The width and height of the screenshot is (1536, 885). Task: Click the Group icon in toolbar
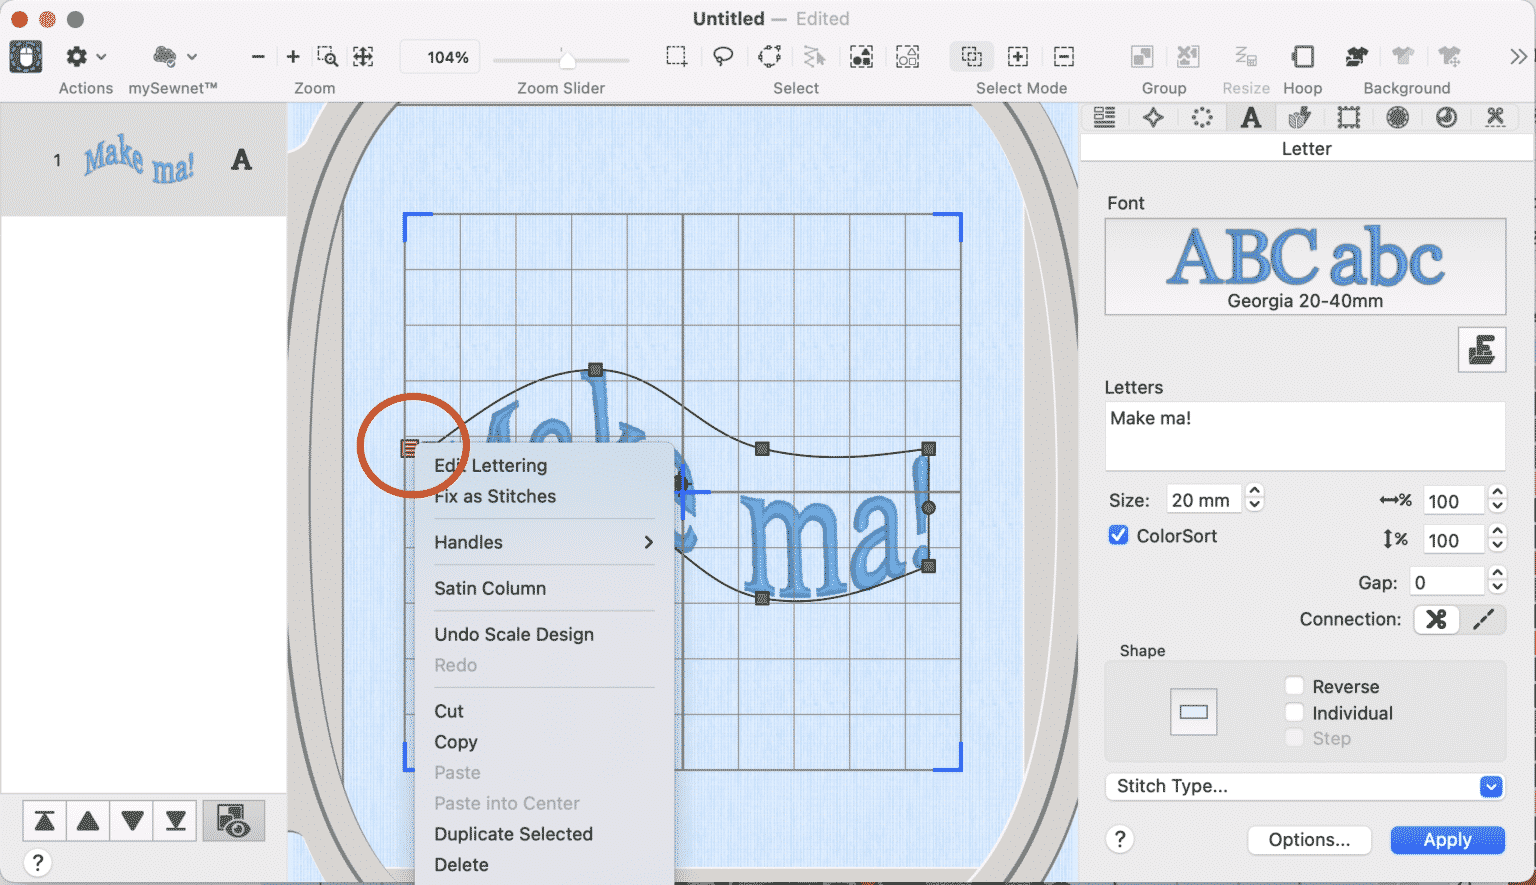1141,57
